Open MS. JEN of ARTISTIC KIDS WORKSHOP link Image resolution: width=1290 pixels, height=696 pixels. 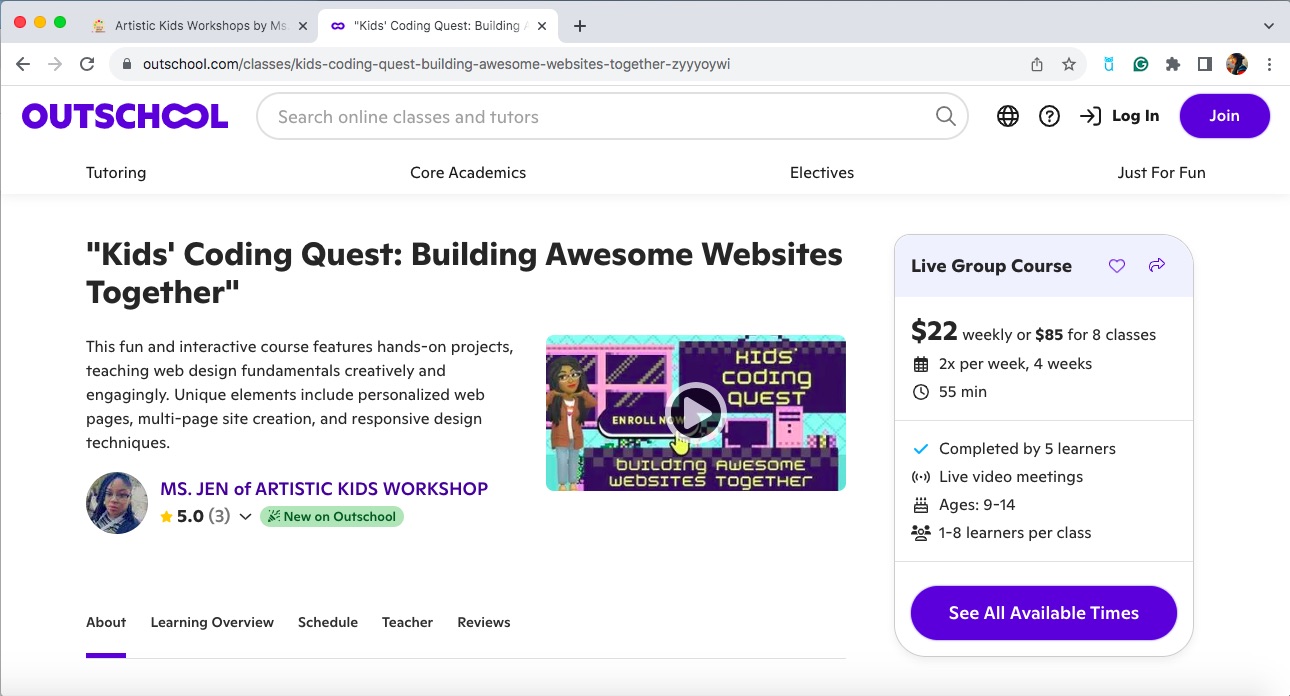pyautogui.click(x=324, y=489)
